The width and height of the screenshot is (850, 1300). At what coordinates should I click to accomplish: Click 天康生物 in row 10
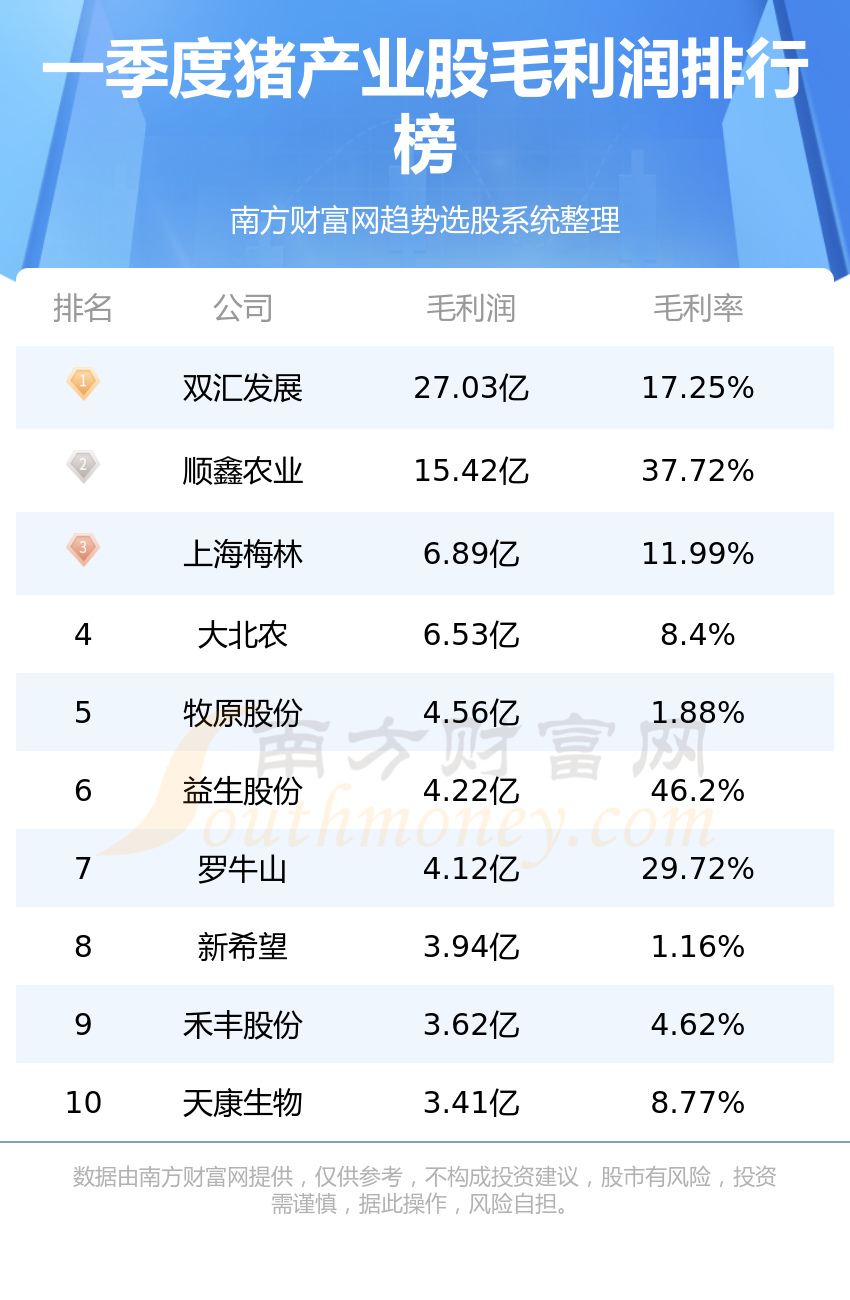pos(243,1103)
